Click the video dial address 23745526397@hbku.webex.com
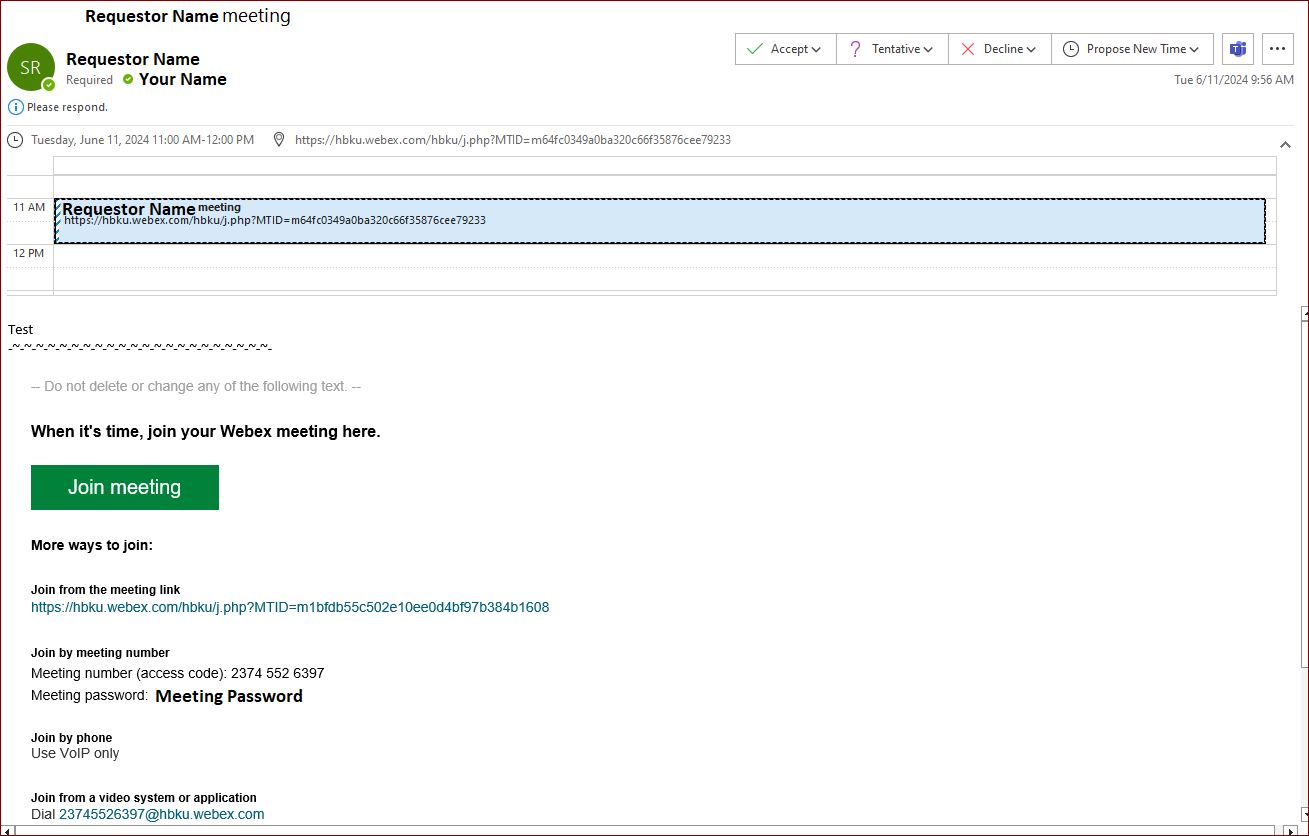Screen dimensions: 1309x836 tap(162, 814)
